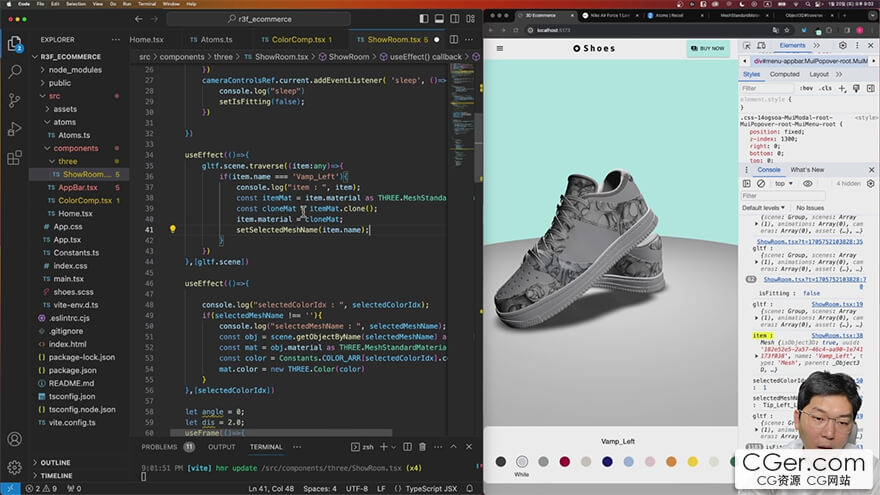Image resolution: width=880 pixels, height=495 pixels.
Task: Open the OUTPUT panel tab
Action: tap(222, 447)
